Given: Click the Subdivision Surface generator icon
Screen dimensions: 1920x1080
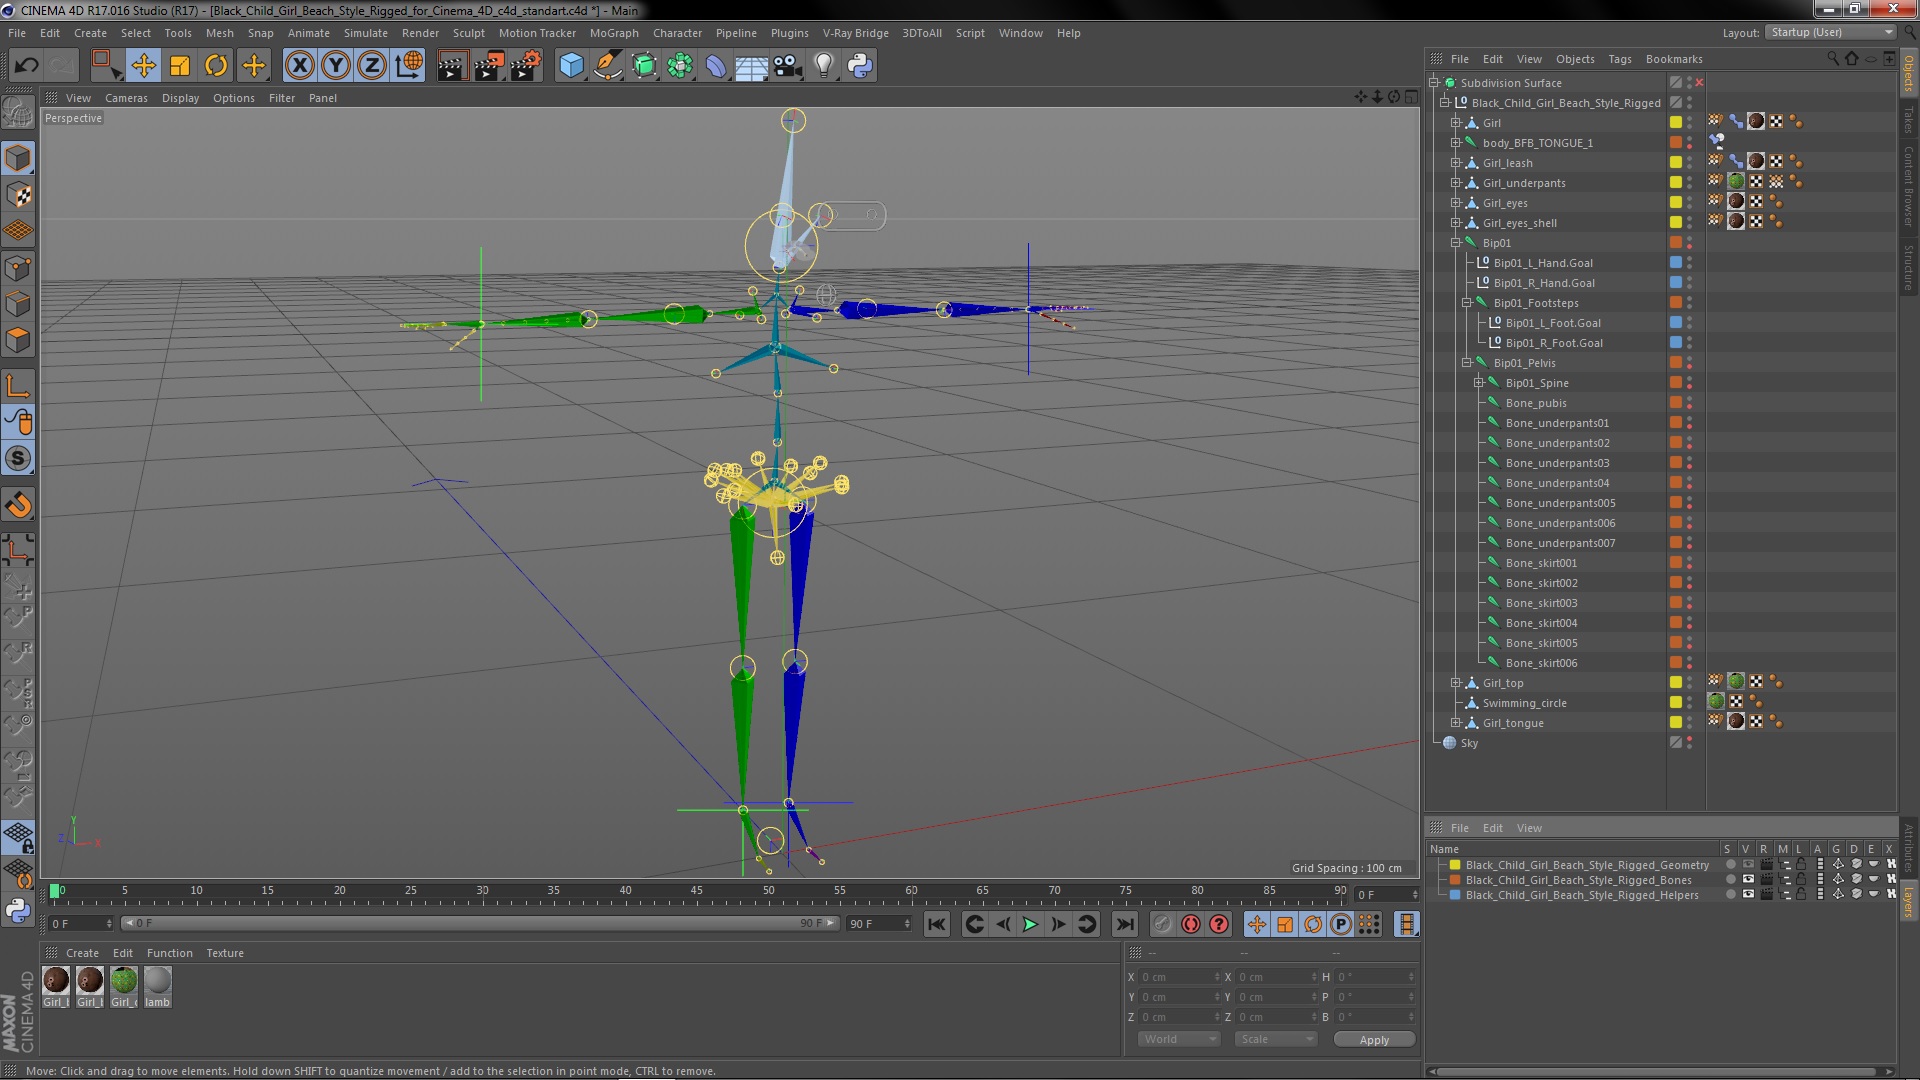Looking at the screenshot, I should [644, 66].
